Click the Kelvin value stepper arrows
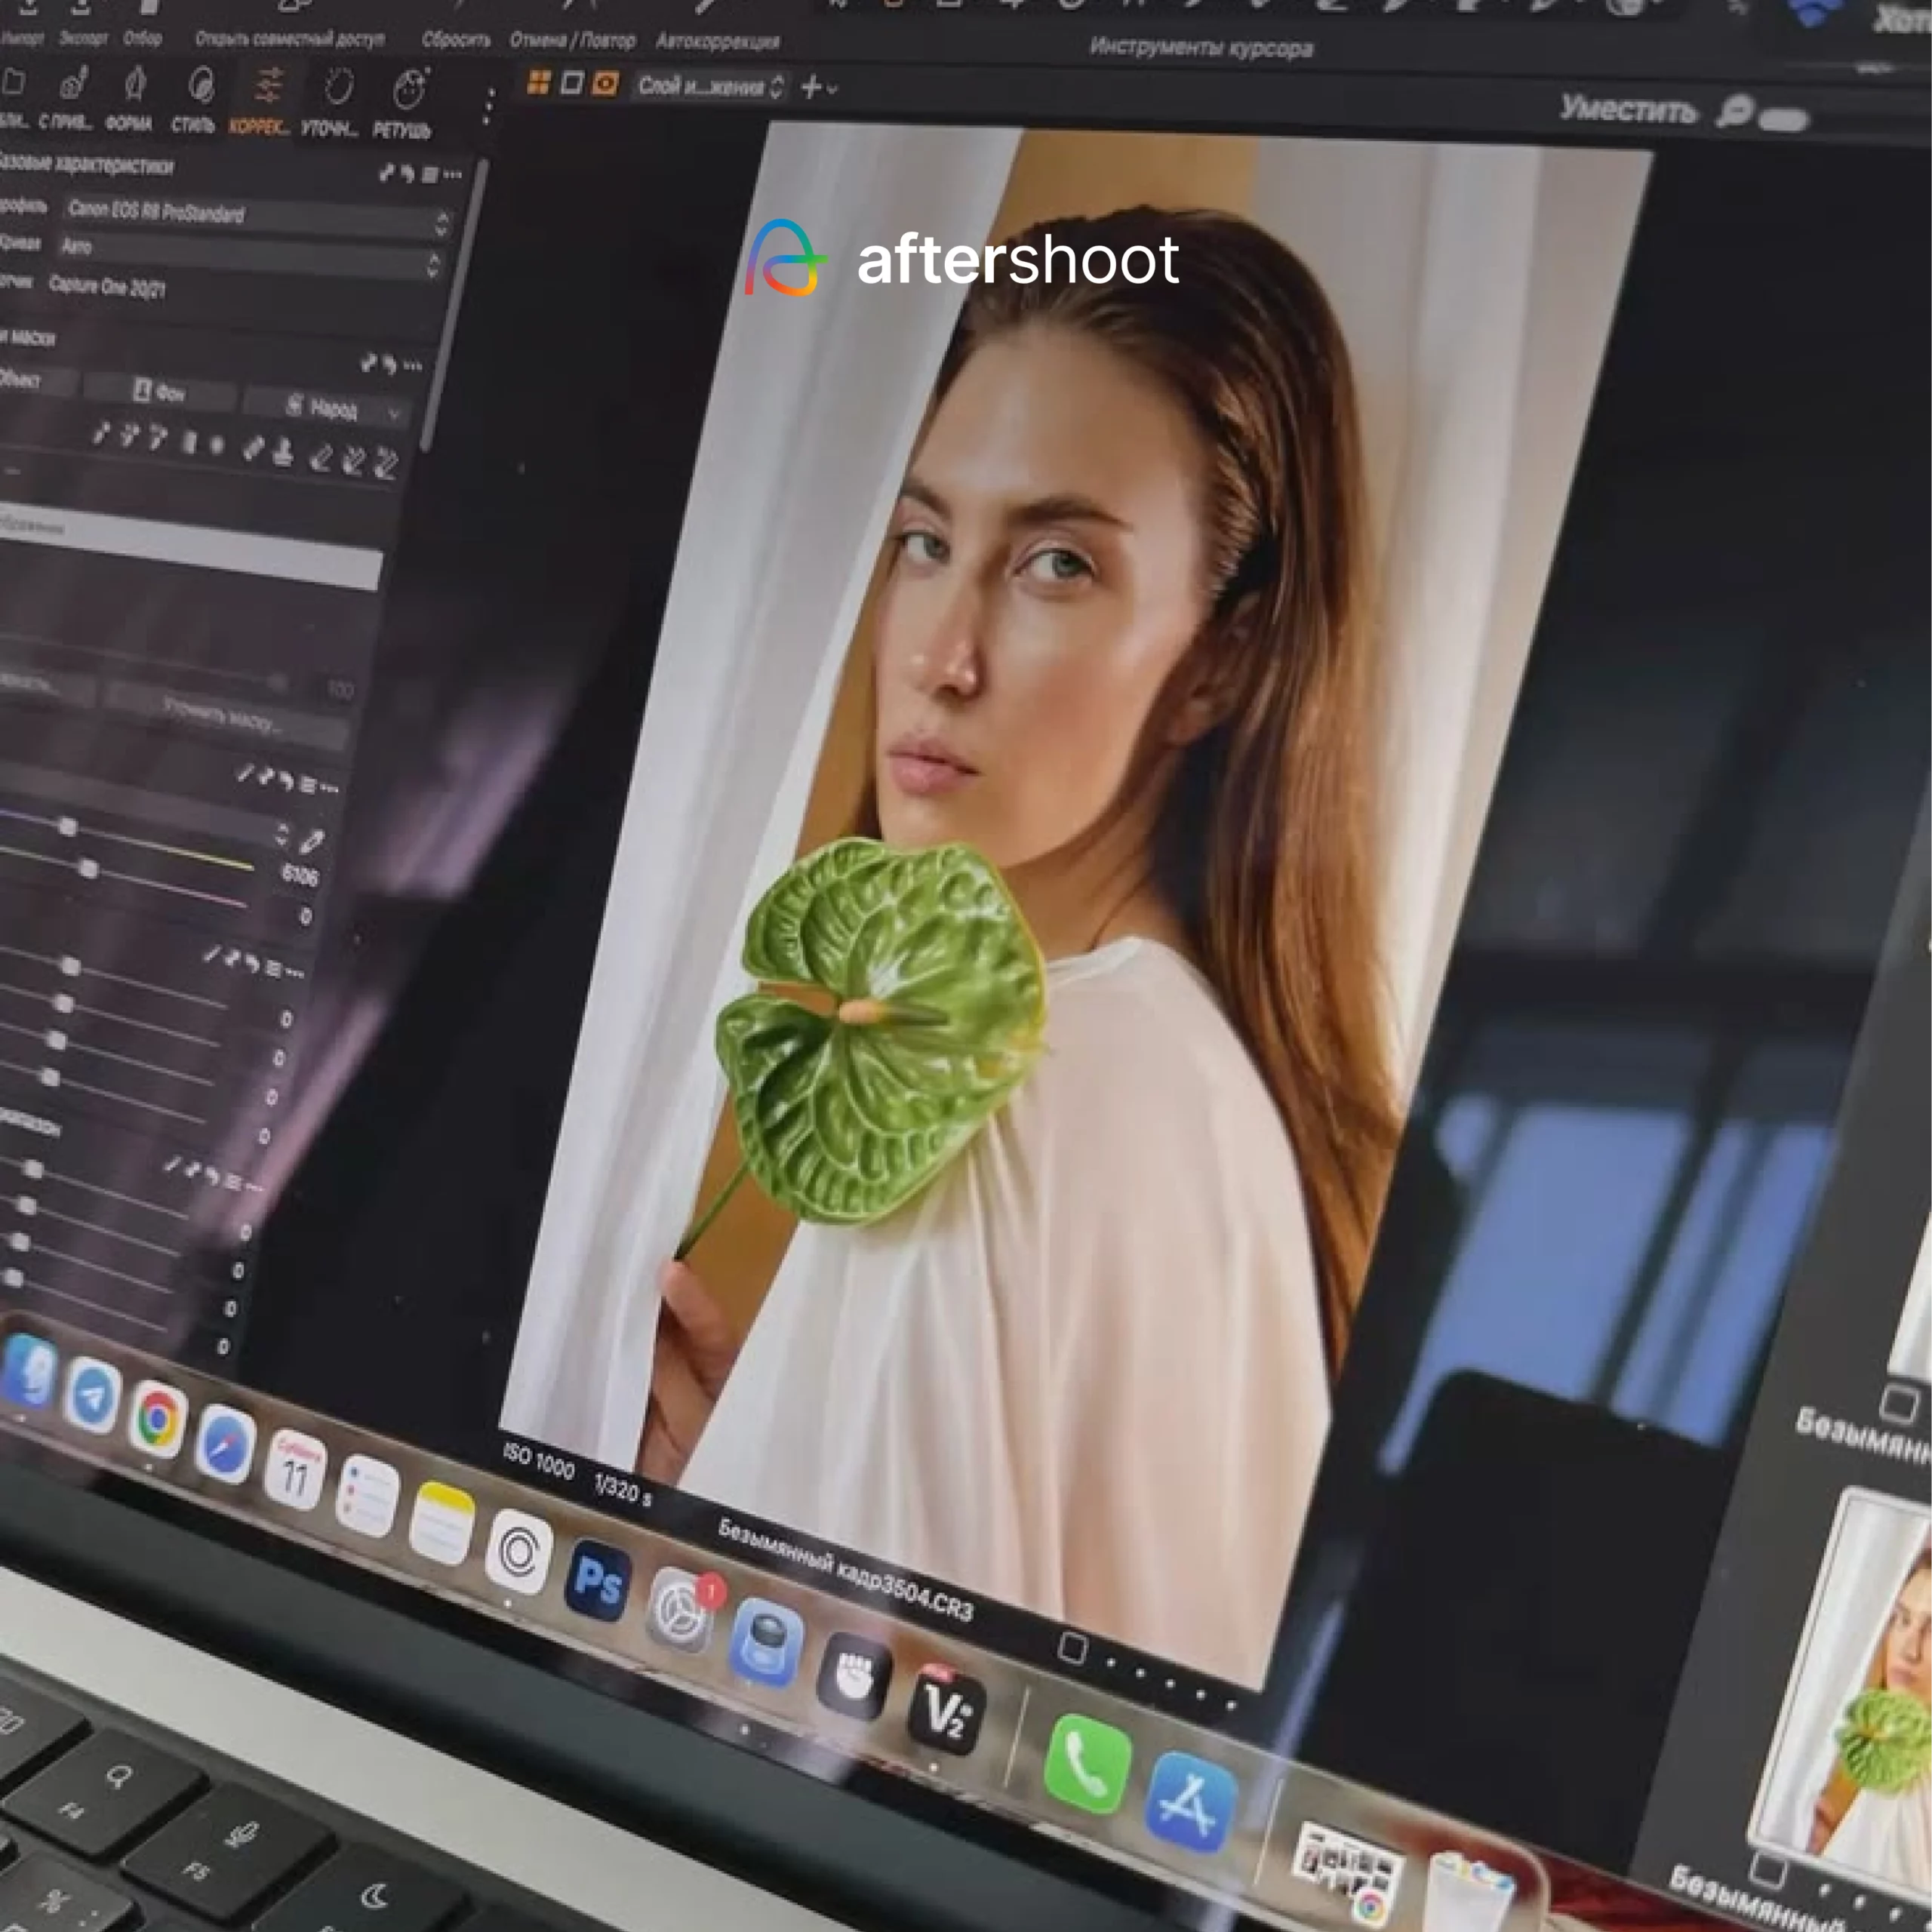The width and height of the screenshot is (1932, 1932). click(x=282, y=834)
